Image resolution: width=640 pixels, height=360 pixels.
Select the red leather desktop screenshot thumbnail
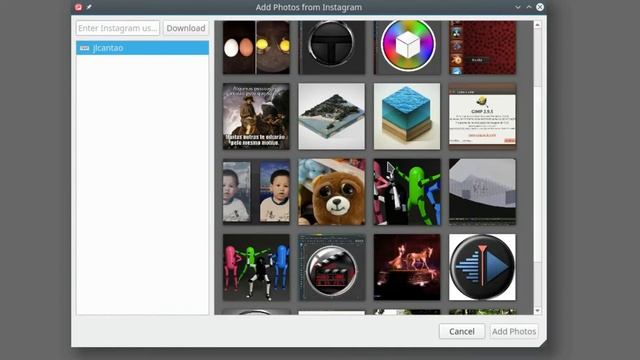click(x=482, y=47)
